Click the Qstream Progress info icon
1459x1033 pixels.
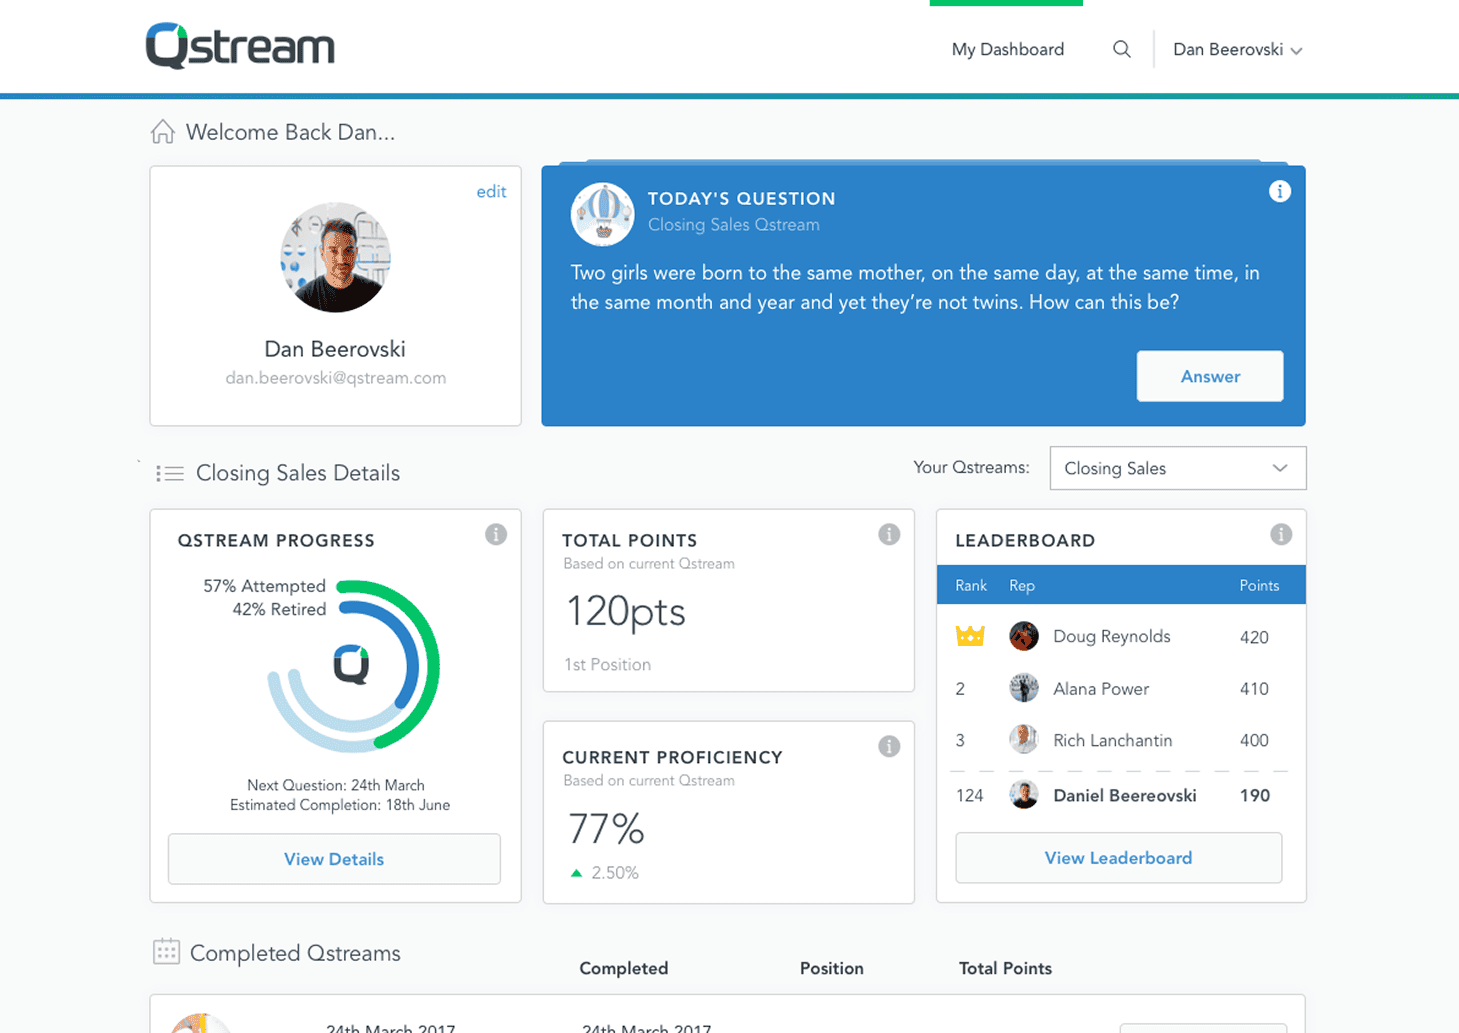coord(496,534)
